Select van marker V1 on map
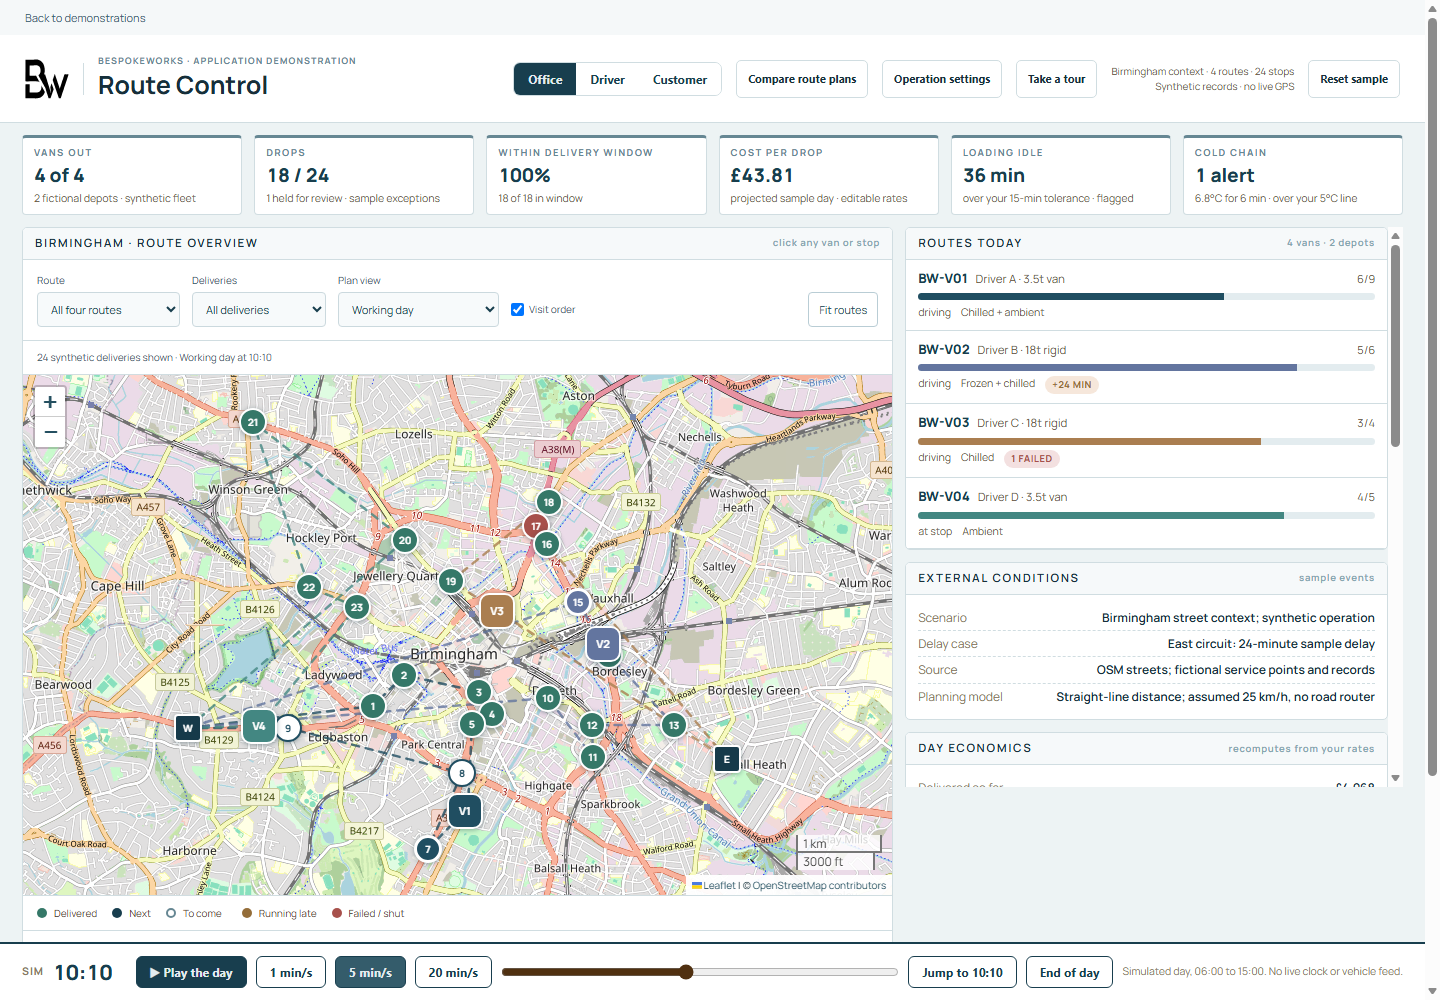1440x1000 pixels. [x=465, y=811]
